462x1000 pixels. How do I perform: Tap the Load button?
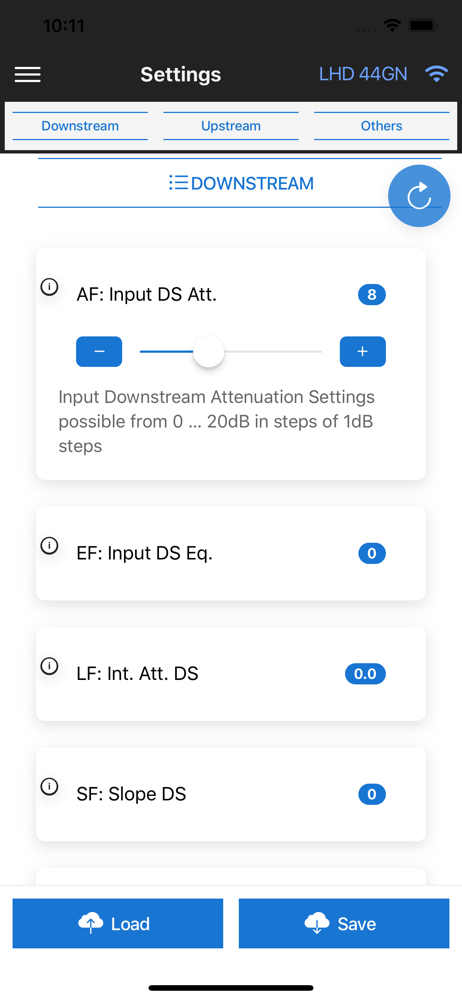tap(118, 923)
